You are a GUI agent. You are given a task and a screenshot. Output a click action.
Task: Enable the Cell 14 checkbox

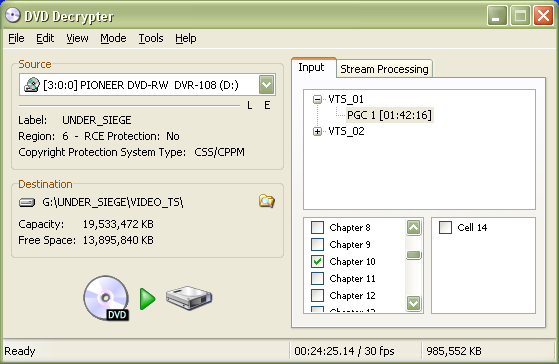click(445, 227)
